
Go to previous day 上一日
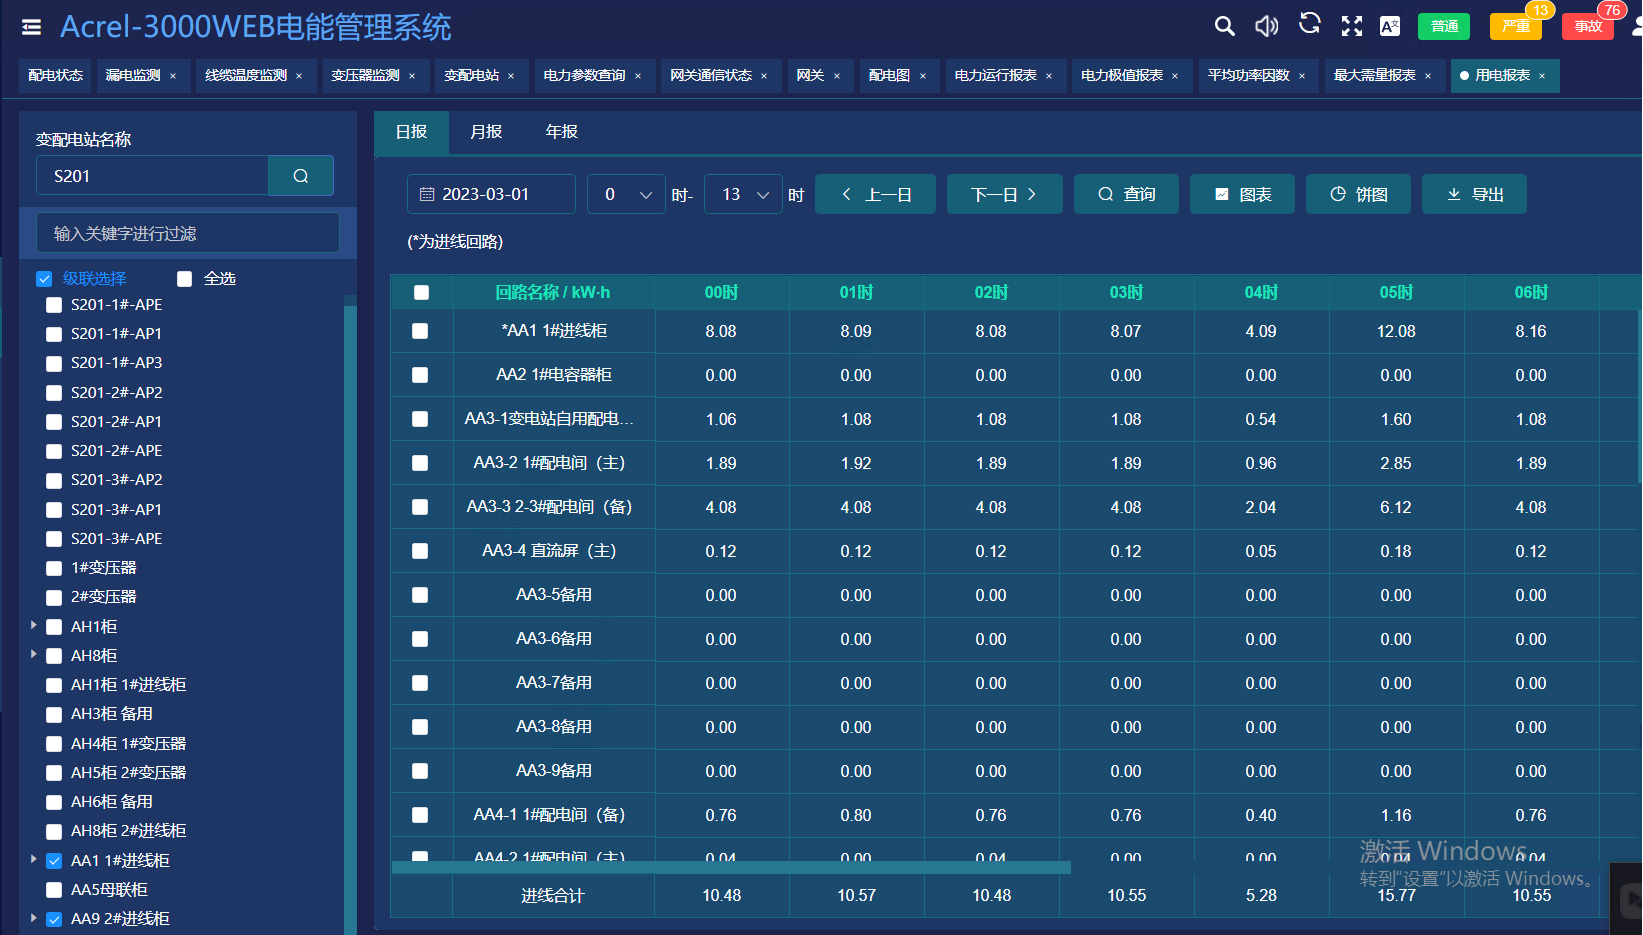(x=876, y=194)
